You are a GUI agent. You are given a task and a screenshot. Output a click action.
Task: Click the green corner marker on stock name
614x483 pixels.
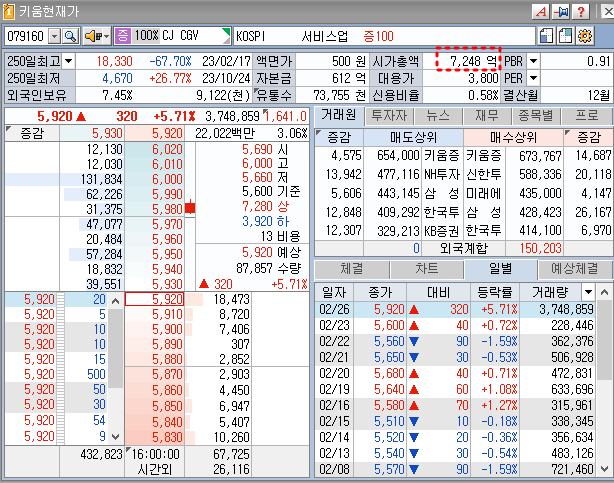(226, 32)
